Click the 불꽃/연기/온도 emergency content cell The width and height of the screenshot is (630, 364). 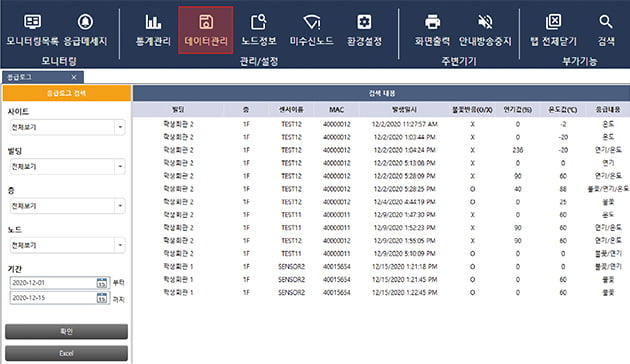pyautogui.click(x=608, y=189)
